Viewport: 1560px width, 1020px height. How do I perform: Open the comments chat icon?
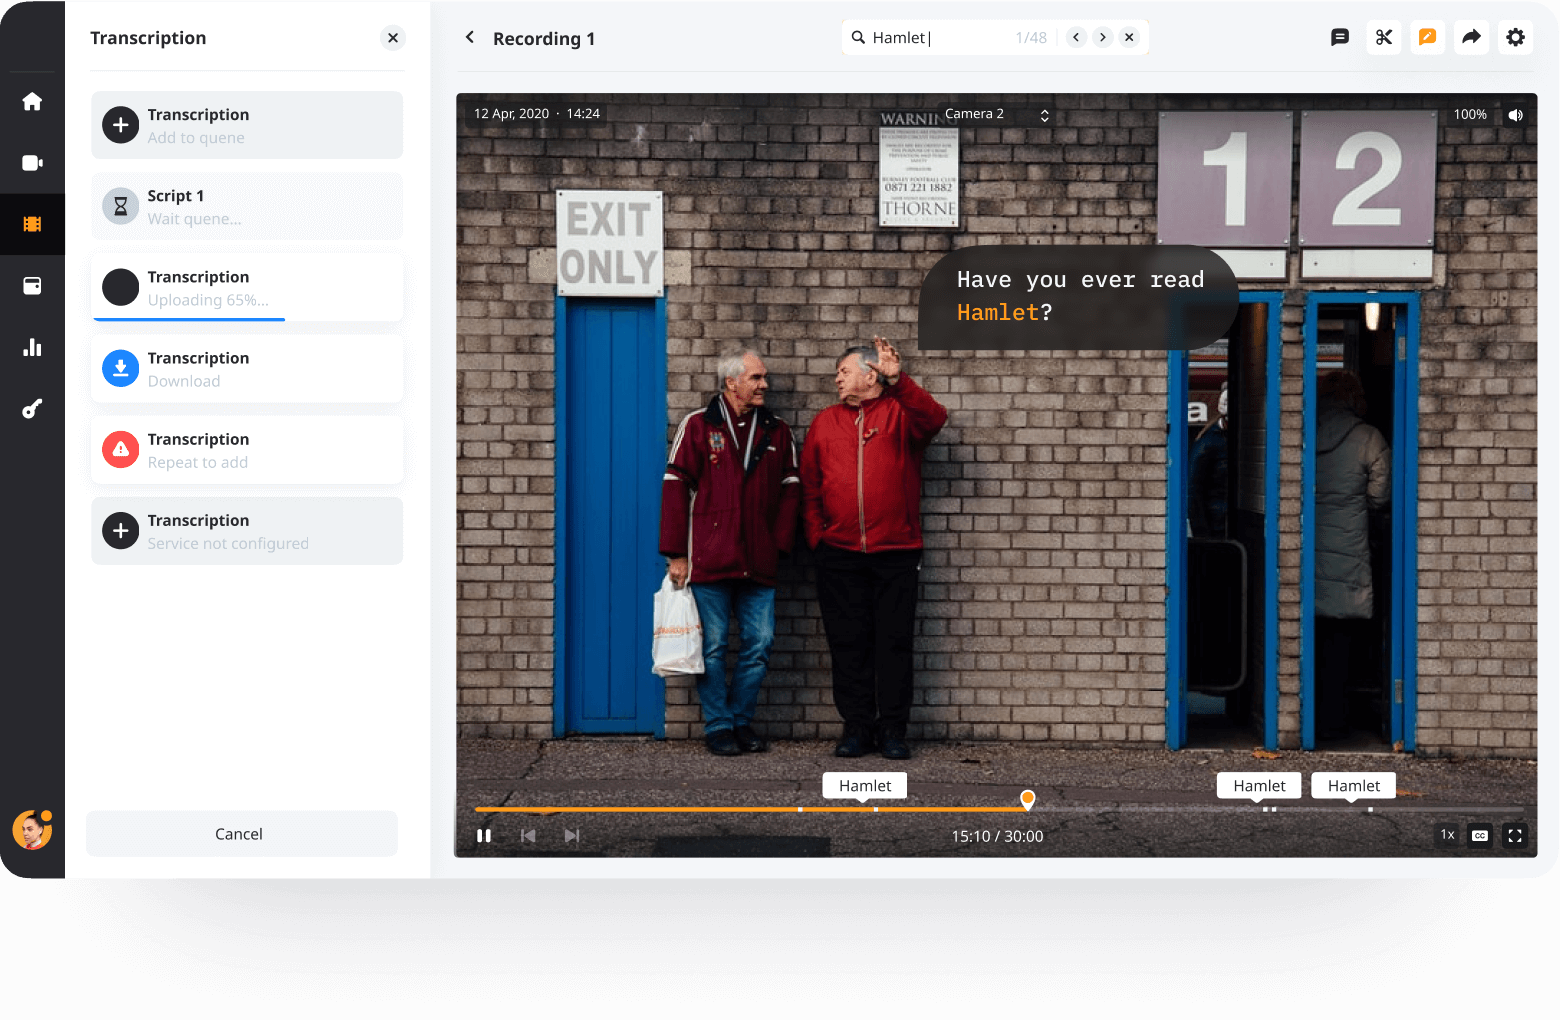click(1340, 38)
